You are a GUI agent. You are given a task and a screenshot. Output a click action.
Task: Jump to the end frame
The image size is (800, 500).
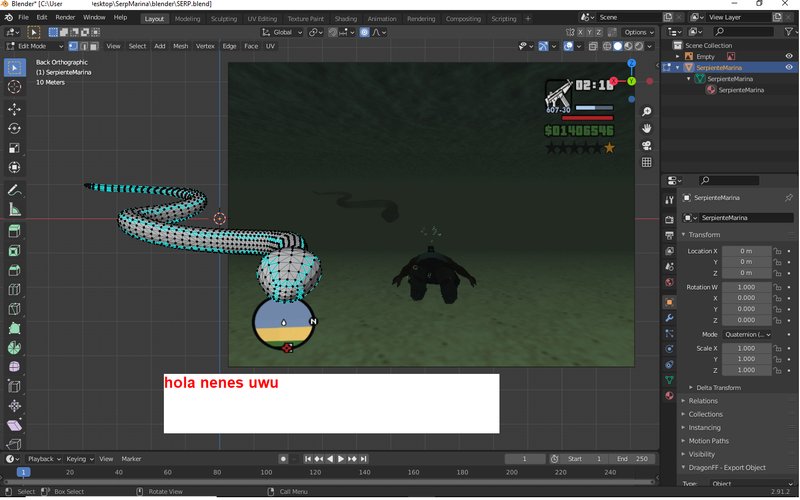pos(363,459)
